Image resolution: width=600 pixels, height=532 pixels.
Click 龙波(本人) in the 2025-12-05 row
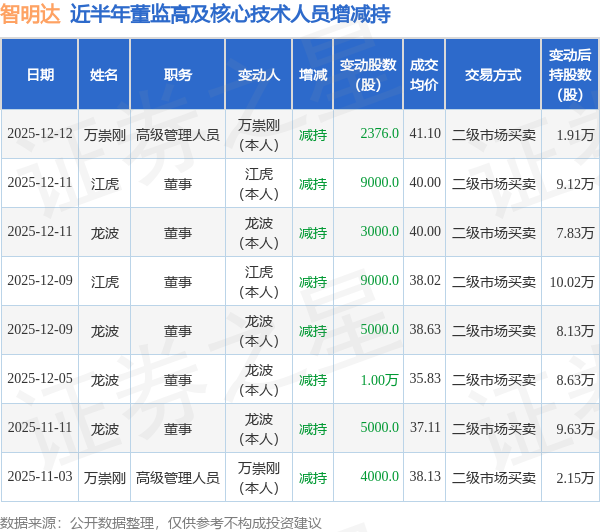pyautogui.click(x=259, y=380)
